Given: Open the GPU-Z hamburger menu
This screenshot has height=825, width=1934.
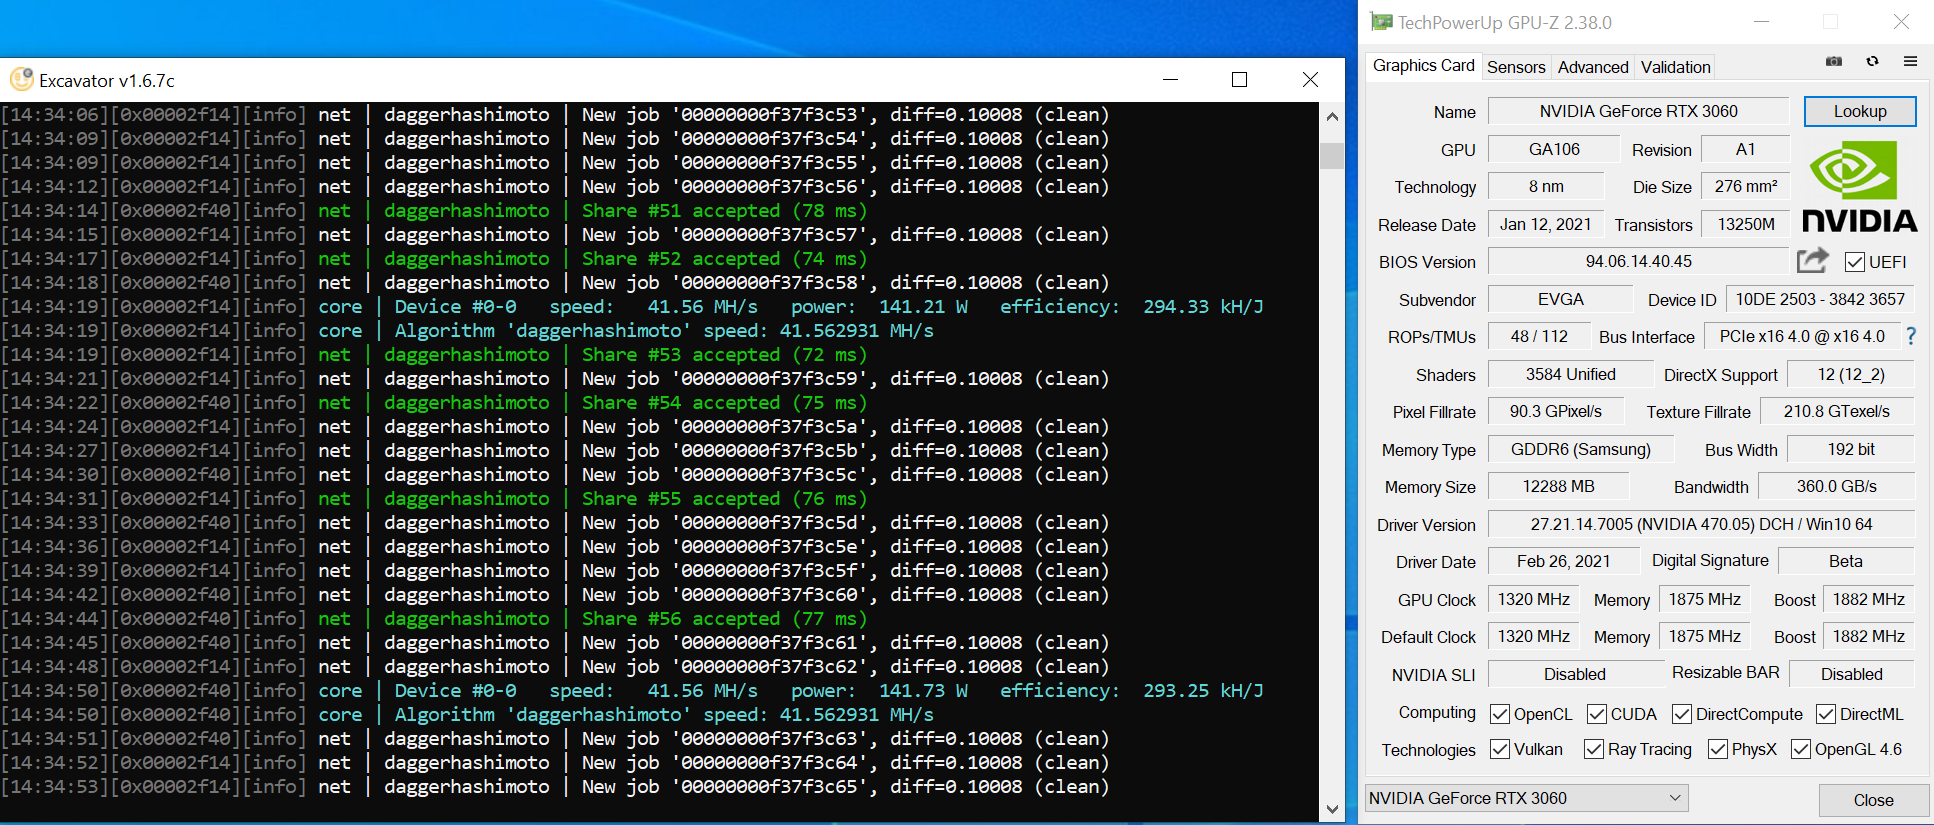Looking at the screenshot, I should click(x=1910, y=62).
